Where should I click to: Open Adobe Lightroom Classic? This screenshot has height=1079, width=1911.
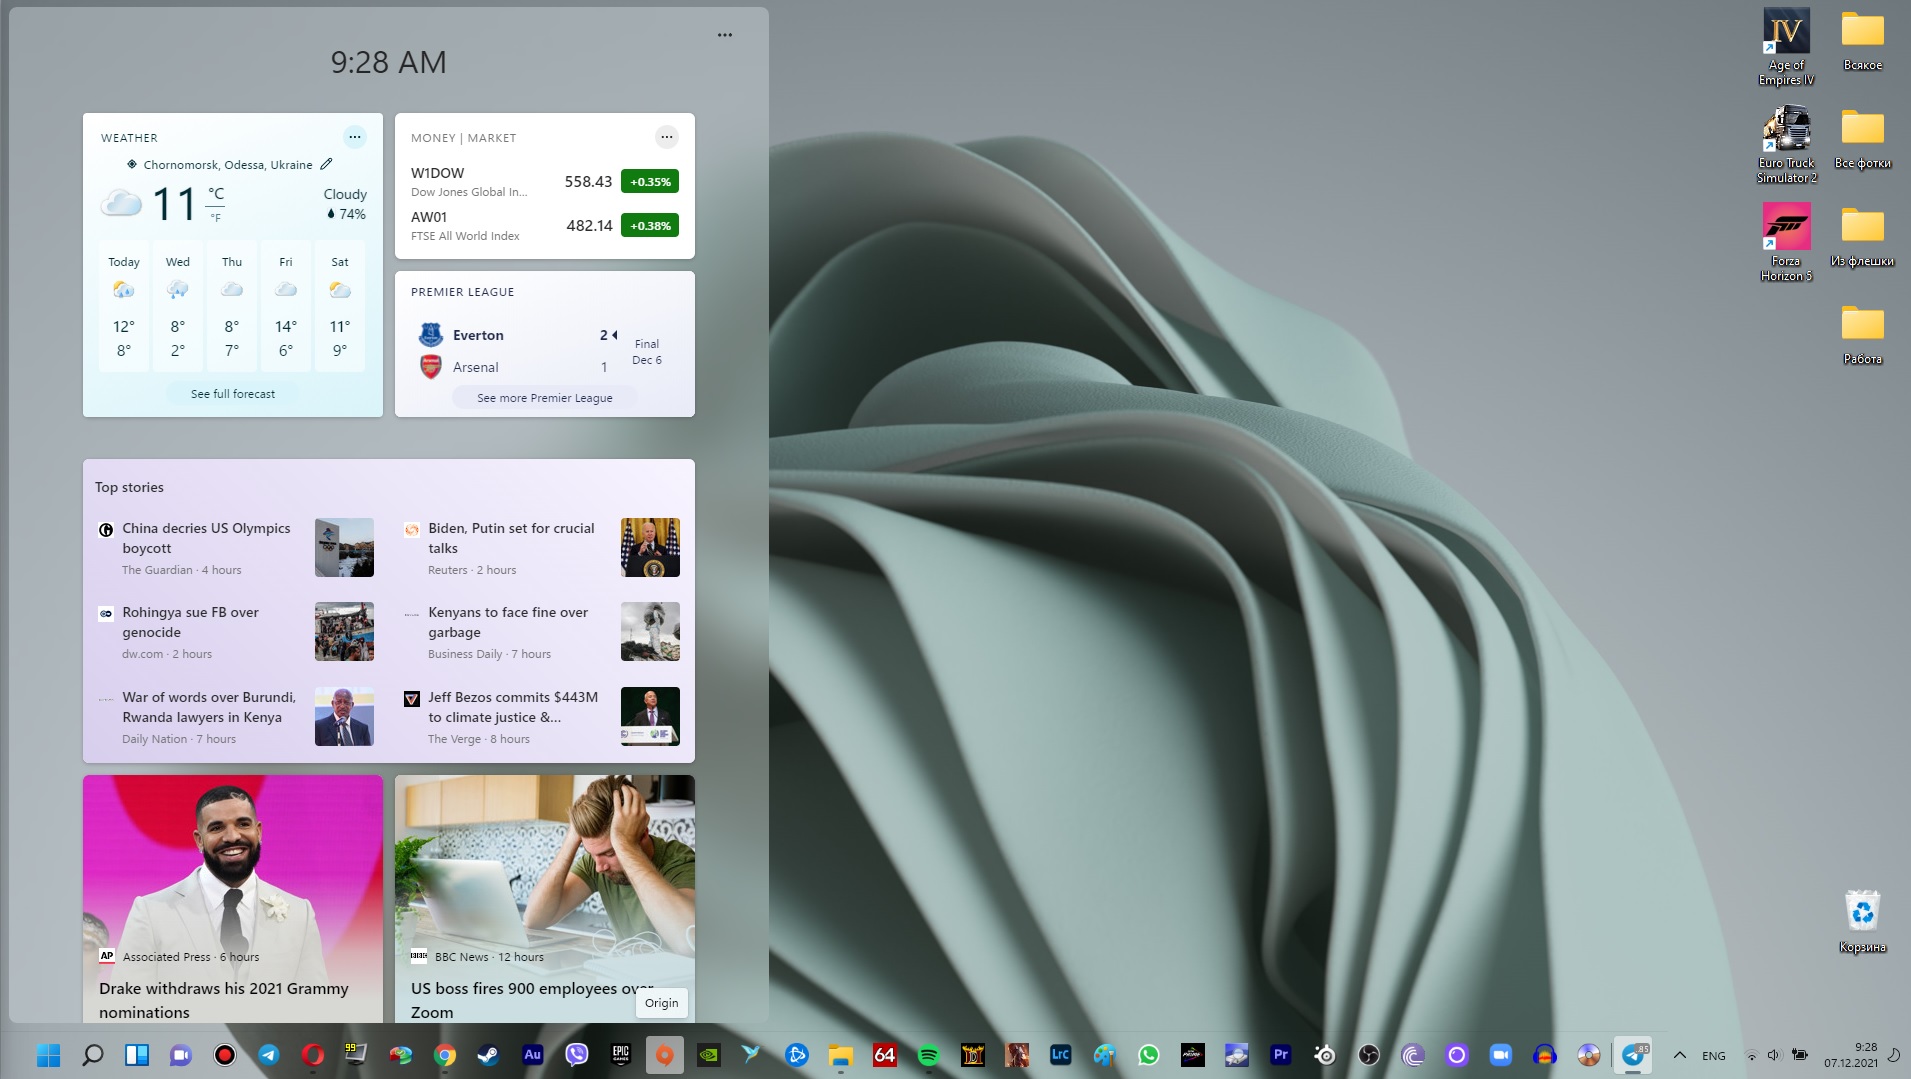(x=1060, y=1055)
